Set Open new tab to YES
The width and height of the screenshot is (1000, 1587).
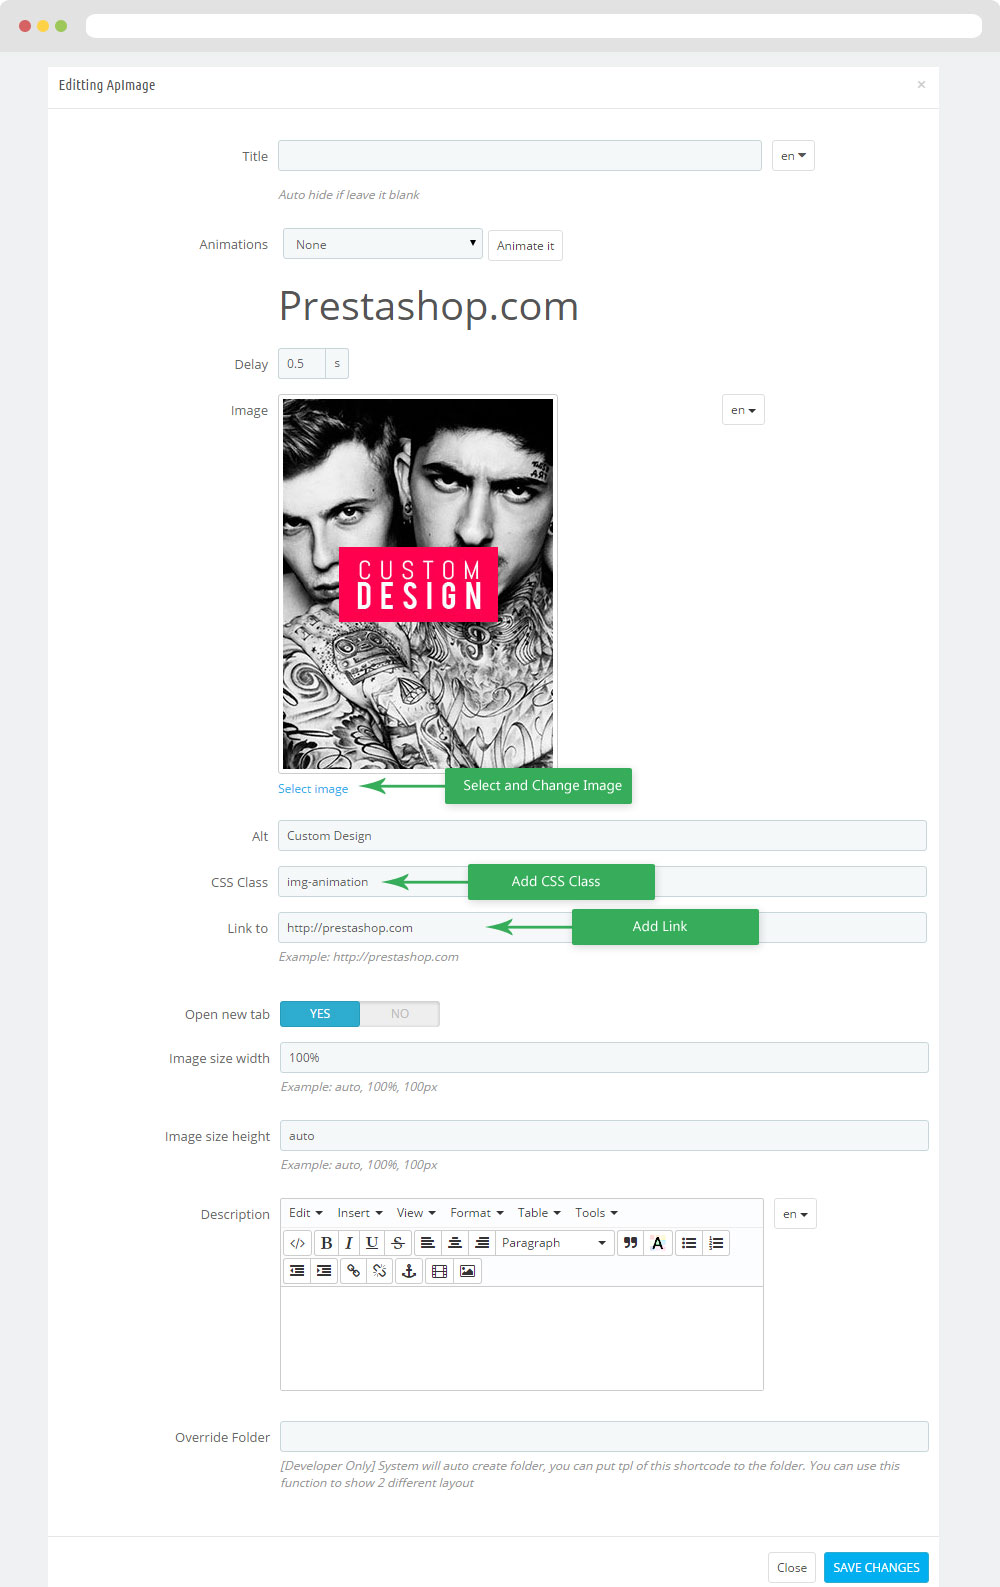pos(320,1014)
